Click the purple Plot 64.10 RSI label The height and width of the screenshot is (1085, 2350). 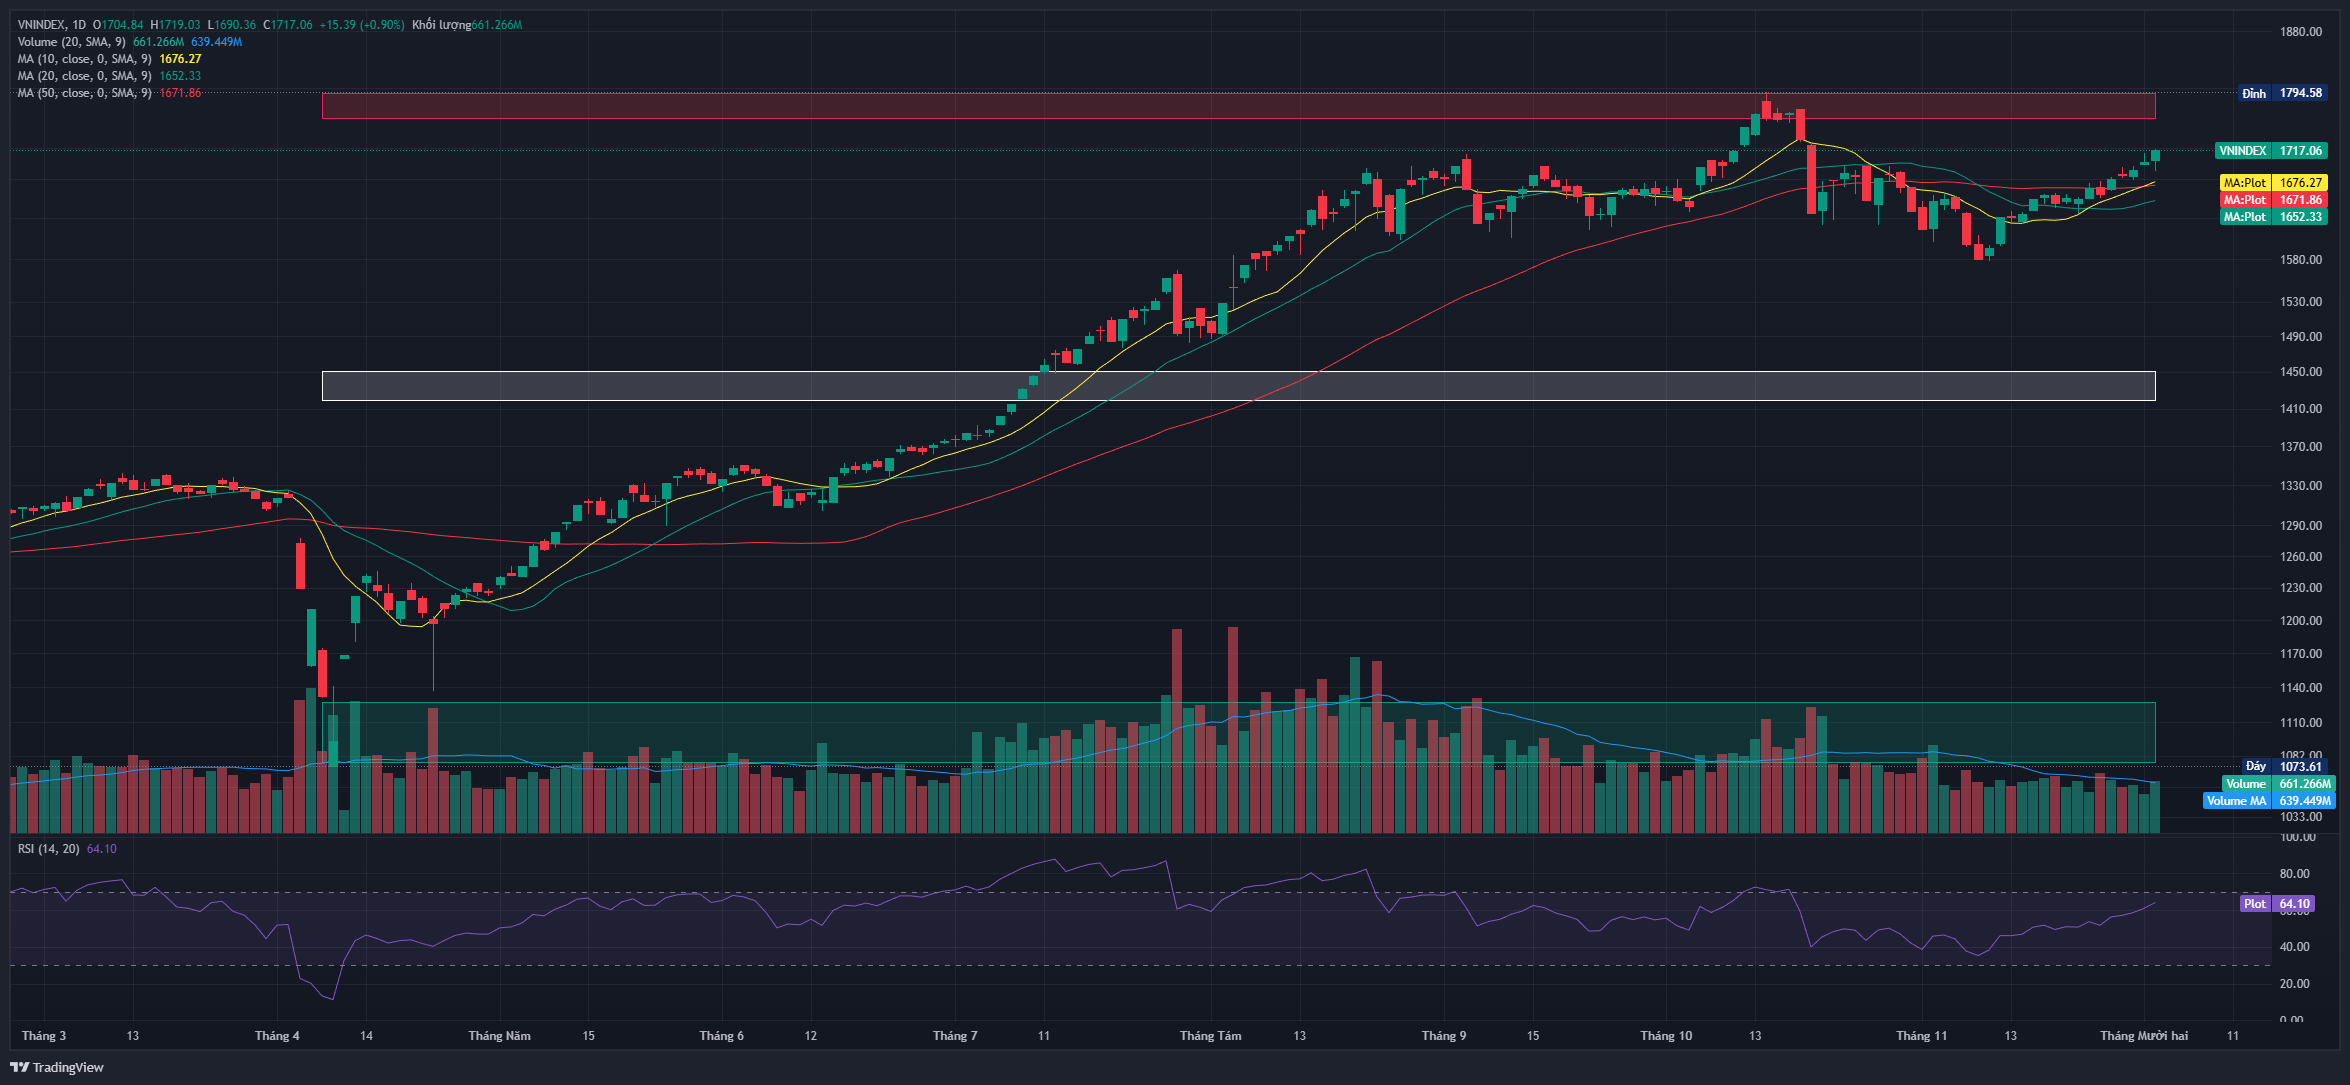click(x=2275, y=904)
